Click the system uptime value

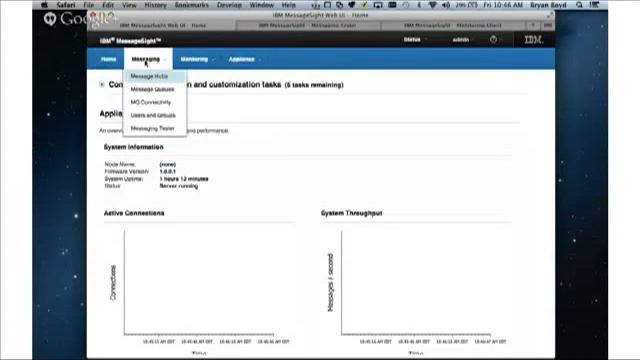(x=184, y=179)
